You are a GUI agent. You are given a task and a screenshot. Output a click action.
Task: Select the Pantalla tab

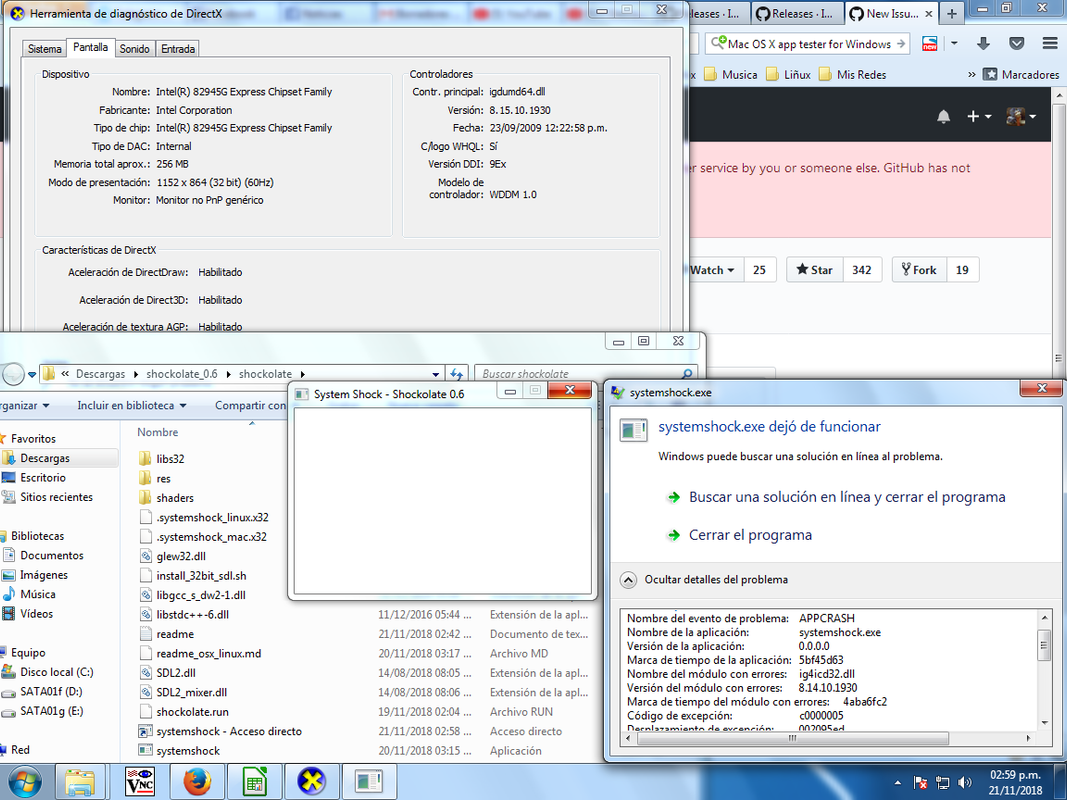[91, 48]
